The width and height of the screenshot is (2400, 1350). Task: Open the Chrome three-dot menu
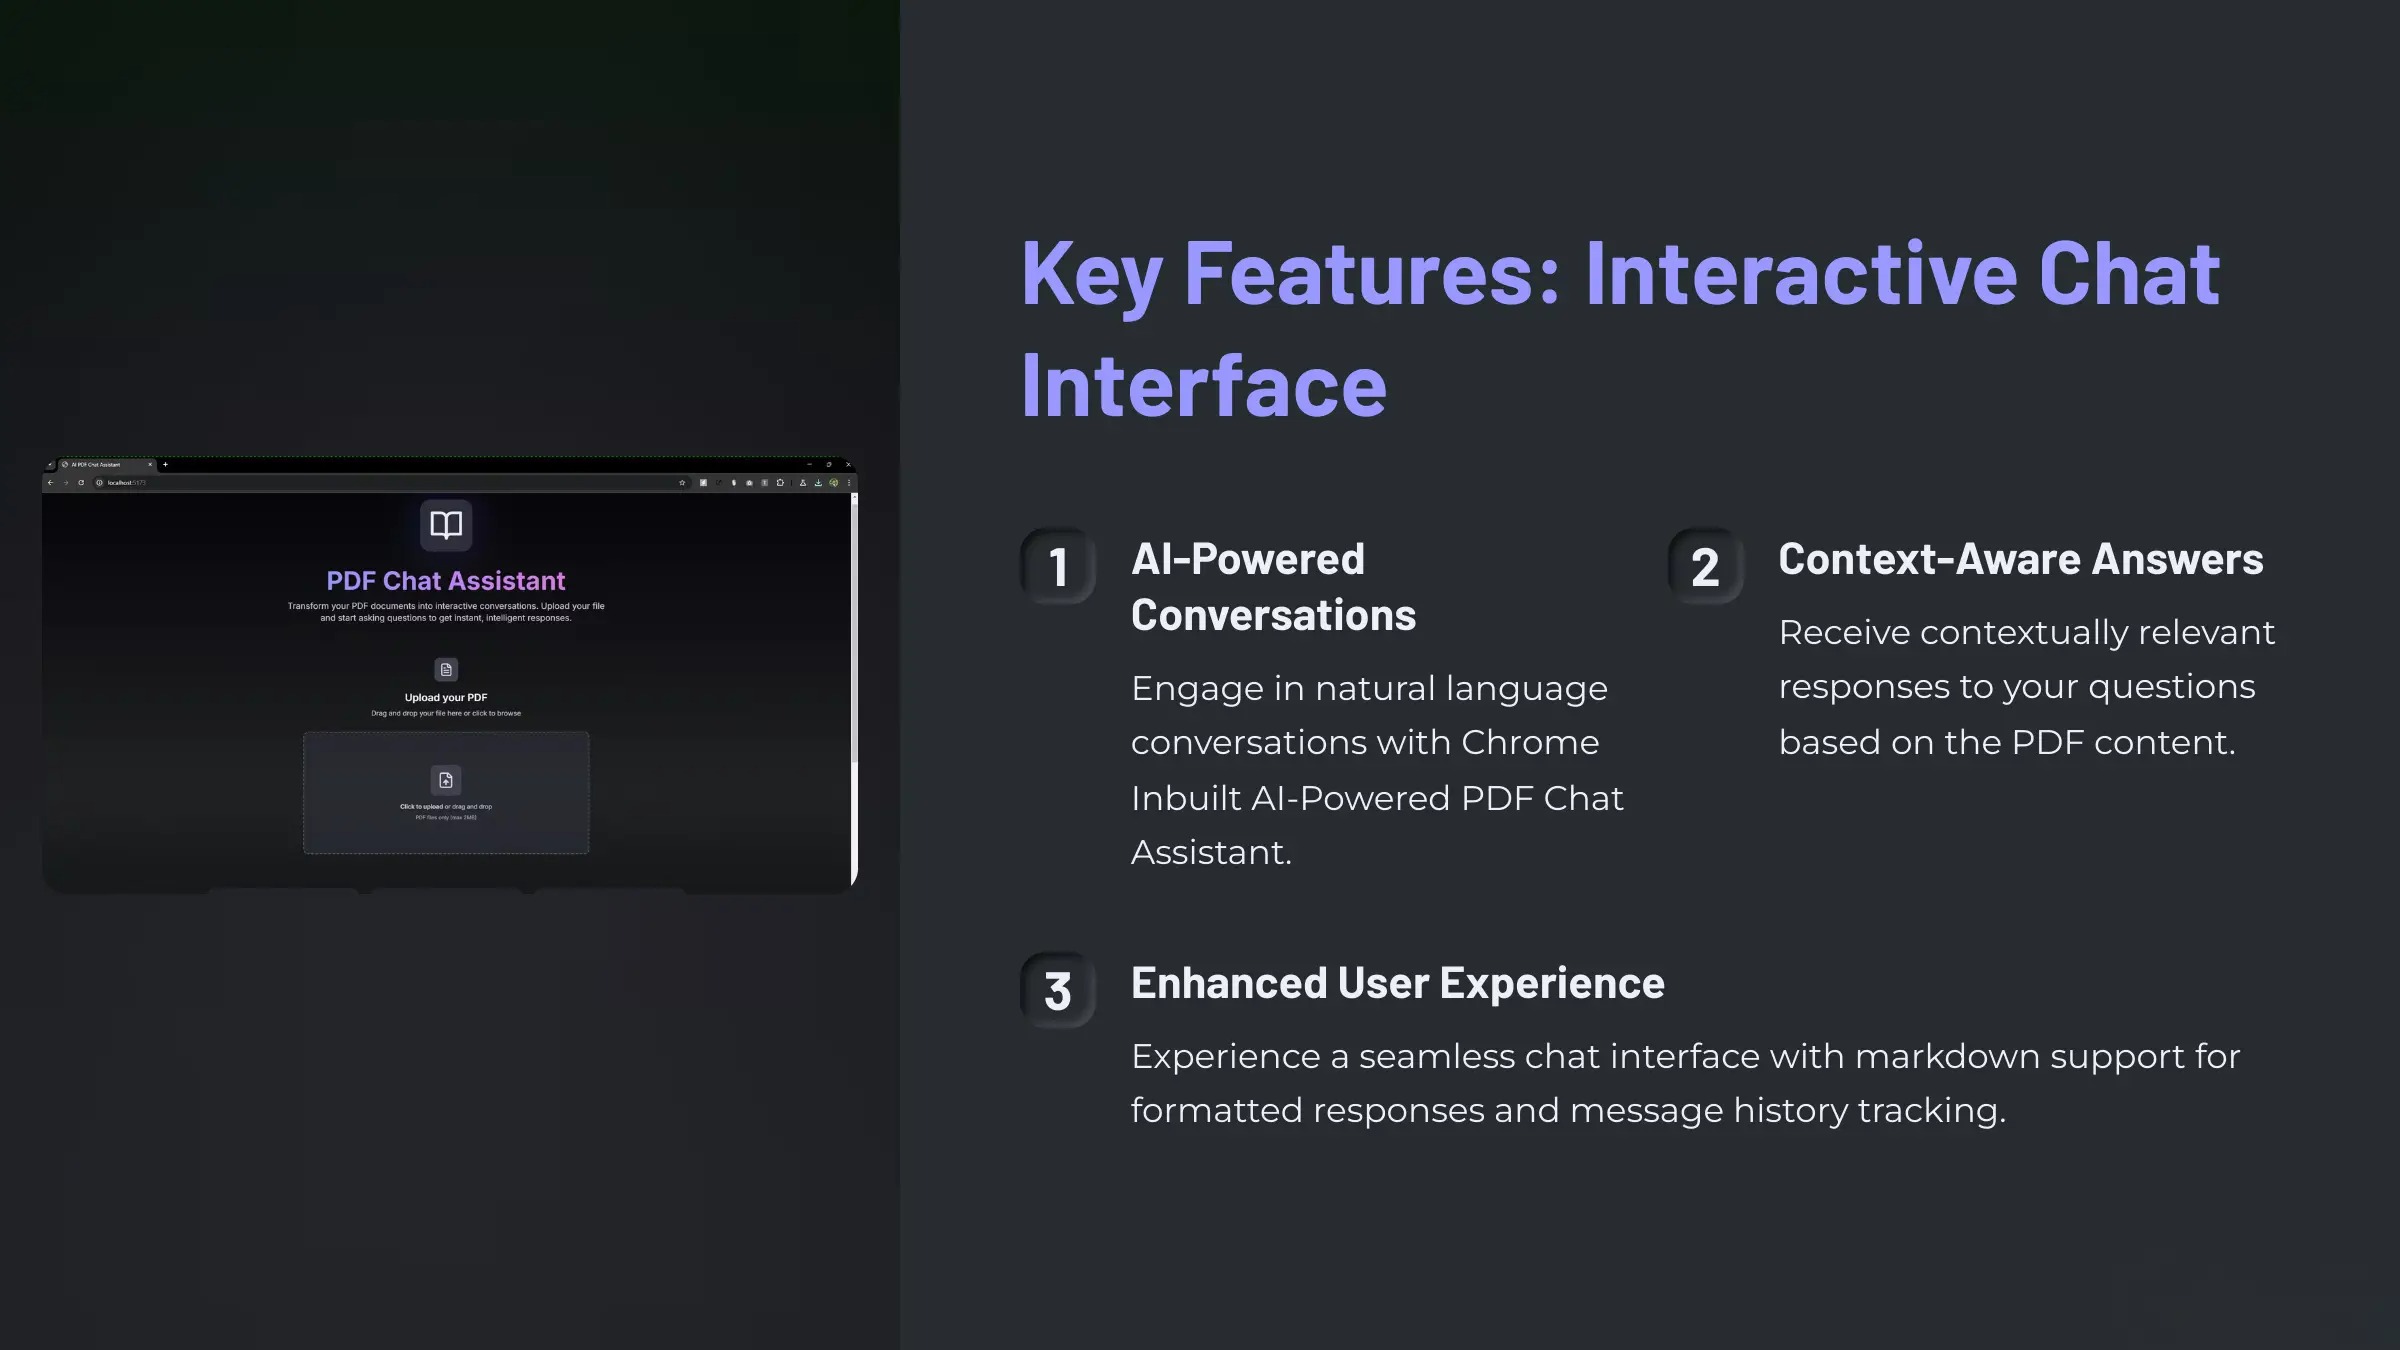pyautogui.click(x=849, y=483)
